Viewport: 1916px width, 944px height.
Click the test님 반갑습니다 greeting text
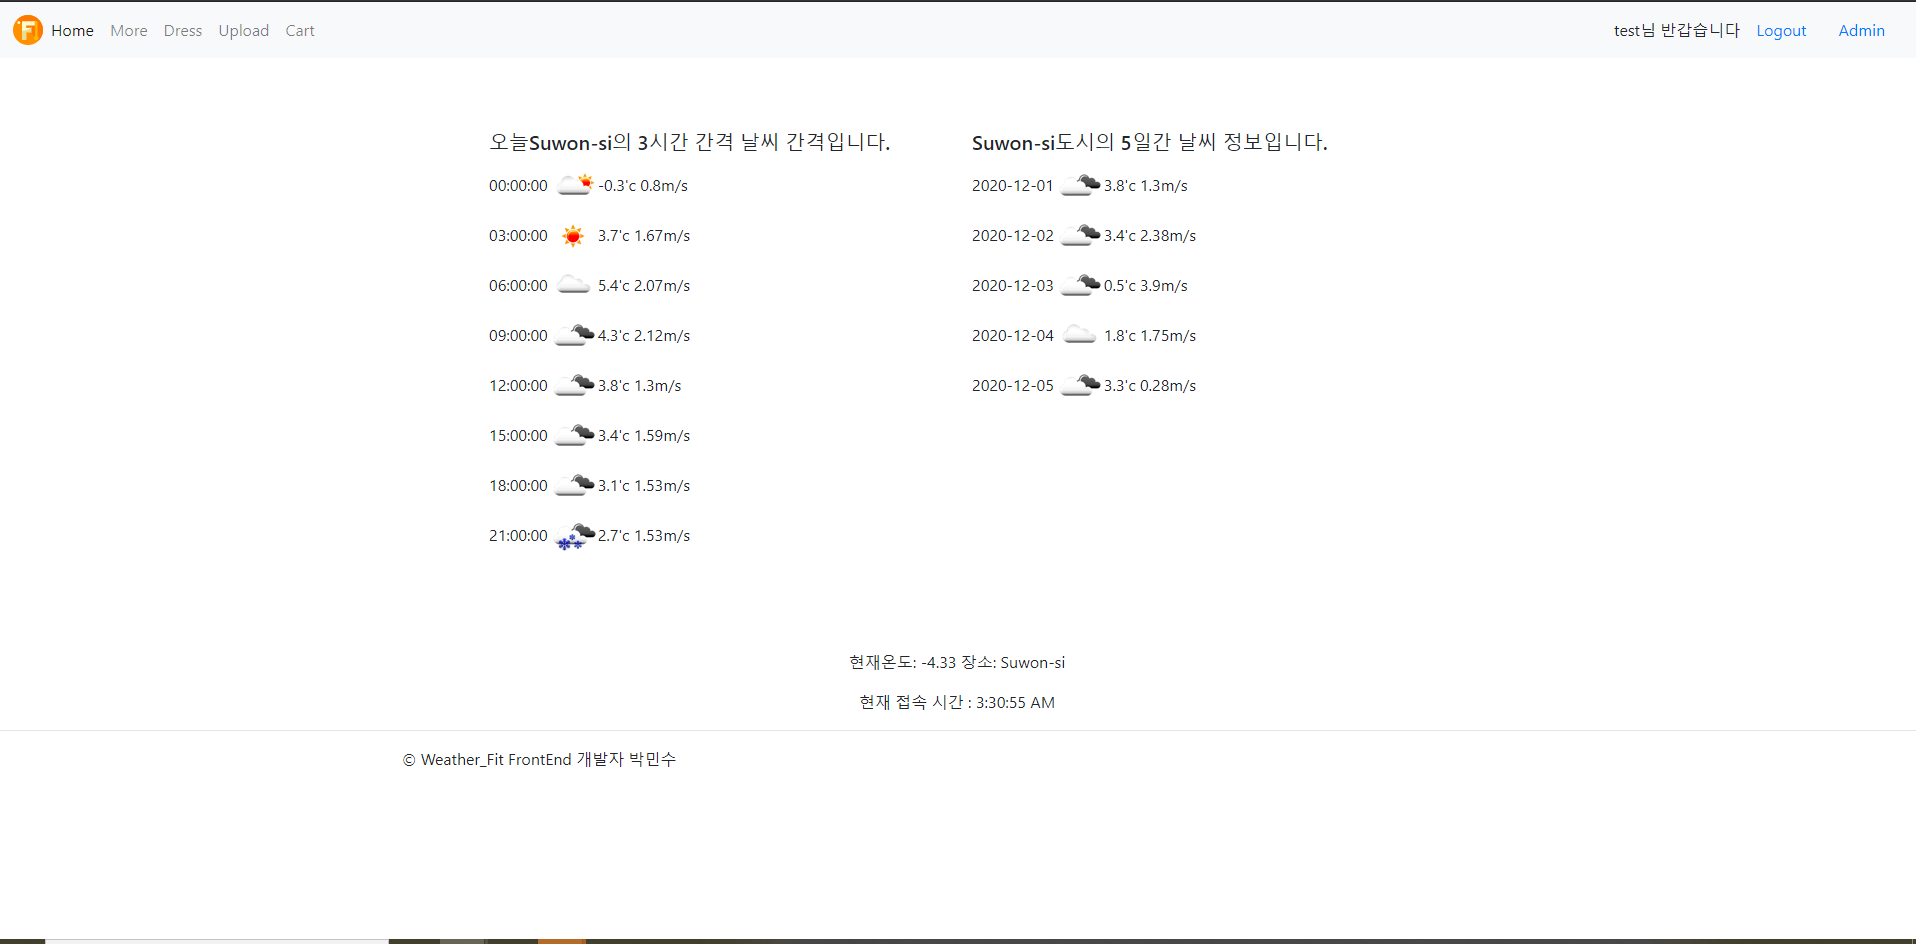pyautogui.click(x=1676, y=30)
